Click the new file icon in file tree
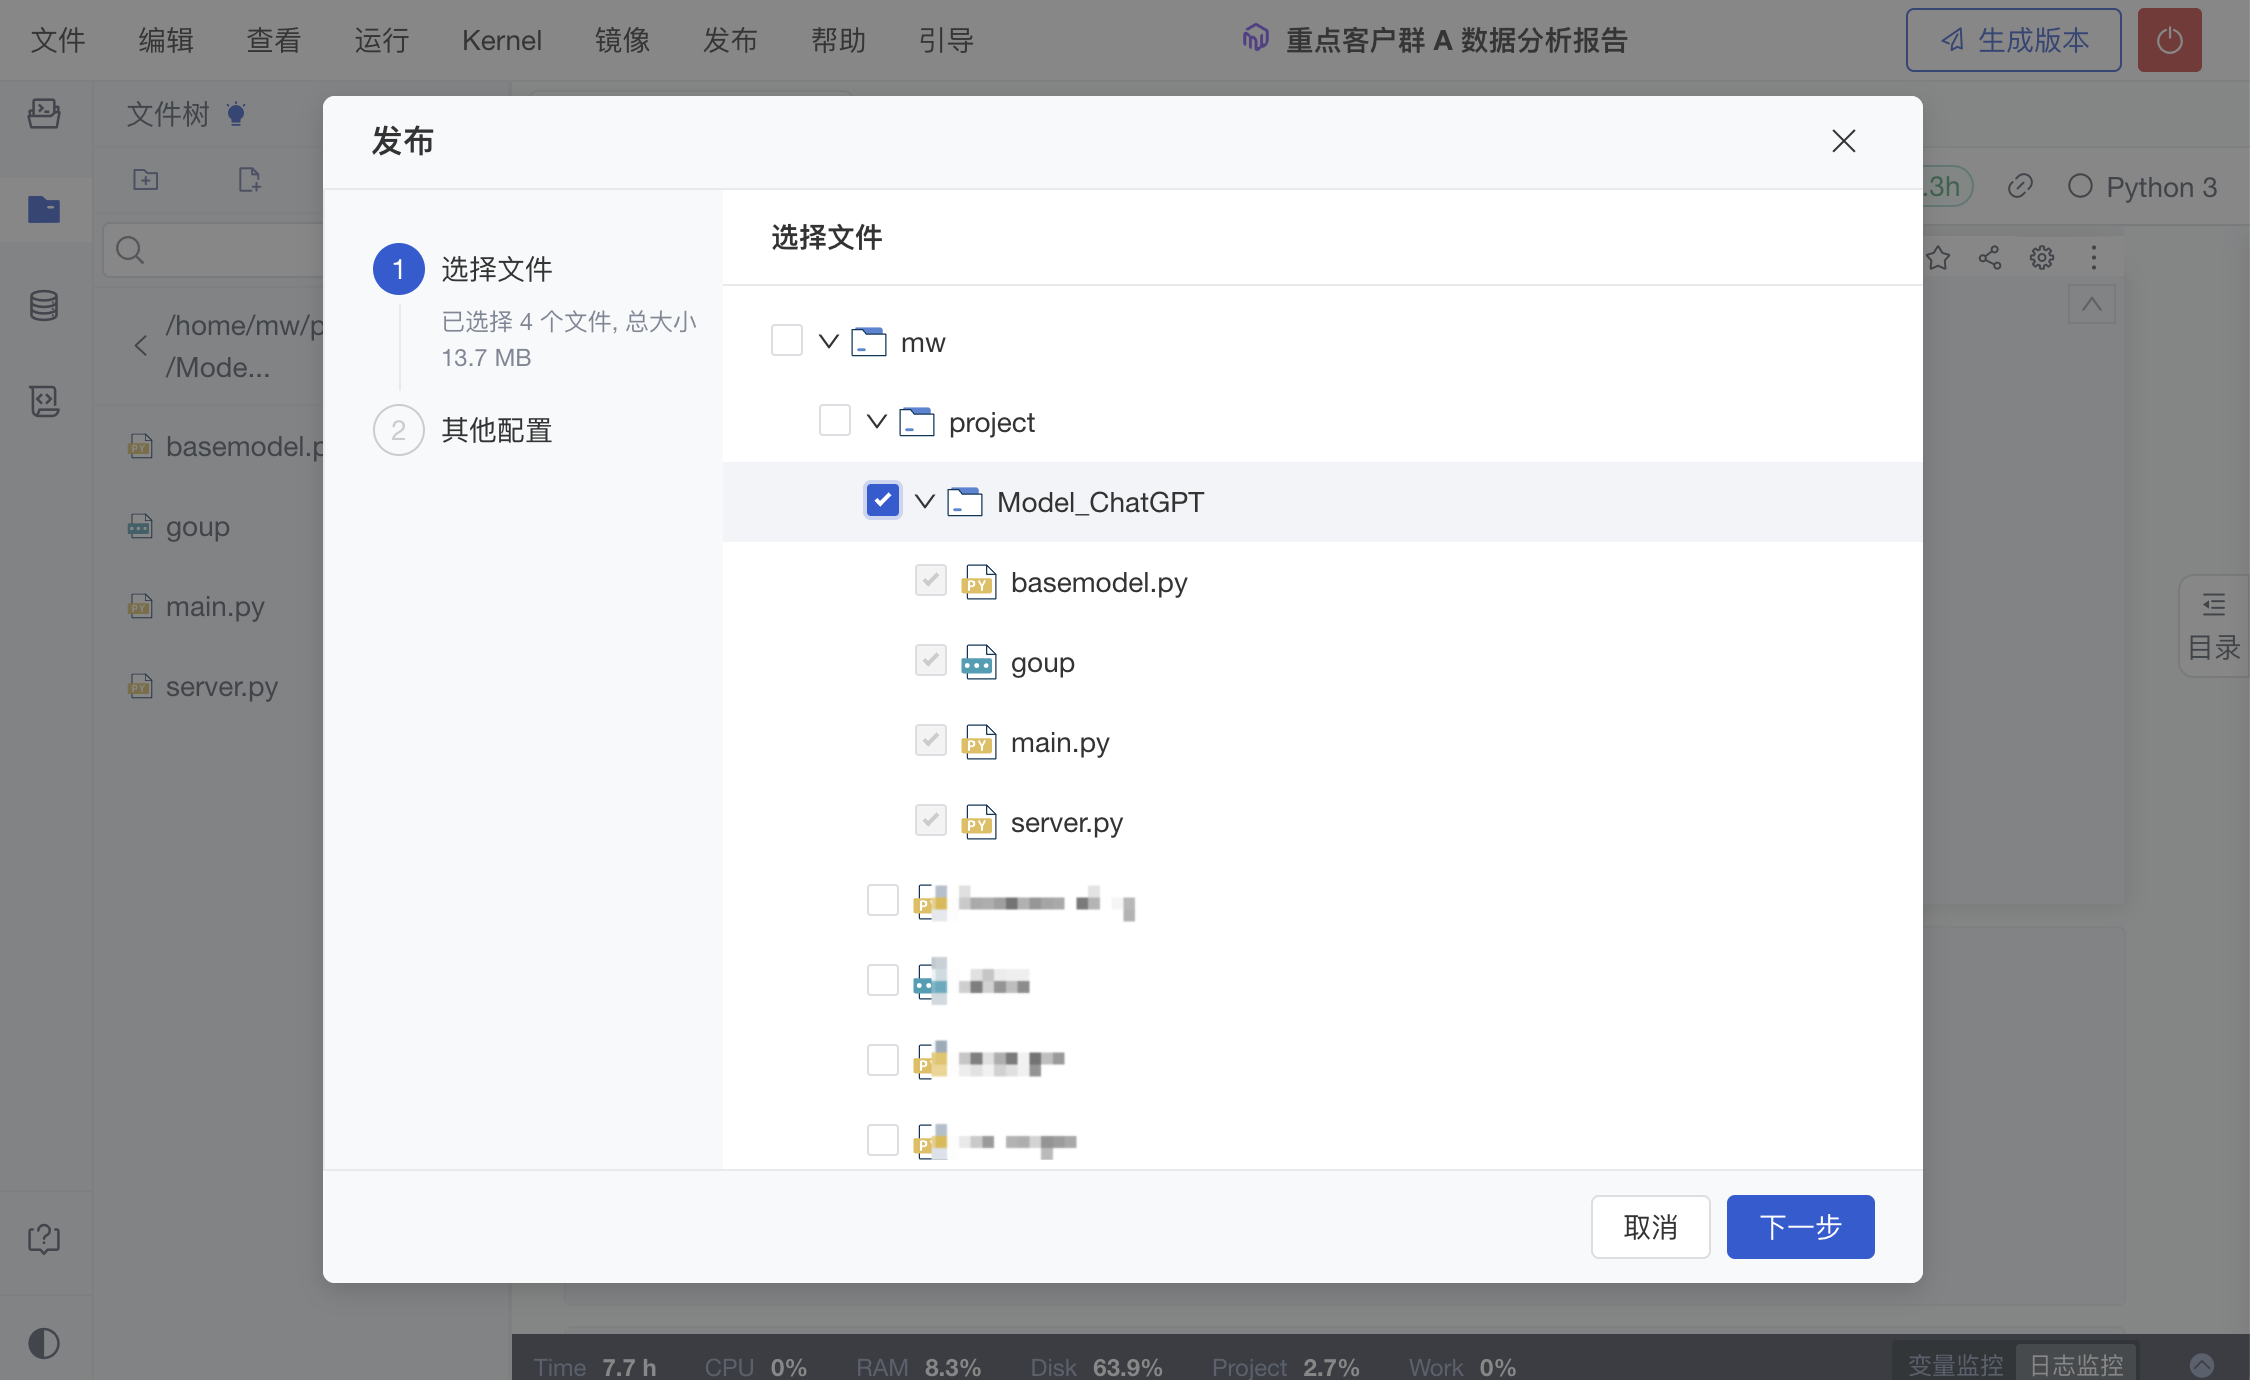The width and height of the screenshot is (2250, 1380). [249, 180]
